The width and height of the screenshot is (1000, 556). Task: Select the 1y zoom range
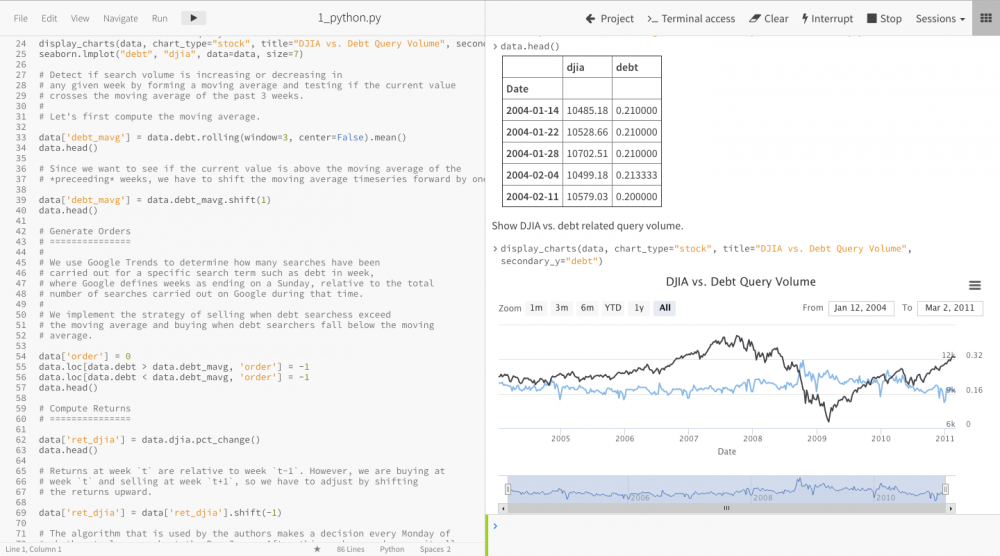pos(639,308)
